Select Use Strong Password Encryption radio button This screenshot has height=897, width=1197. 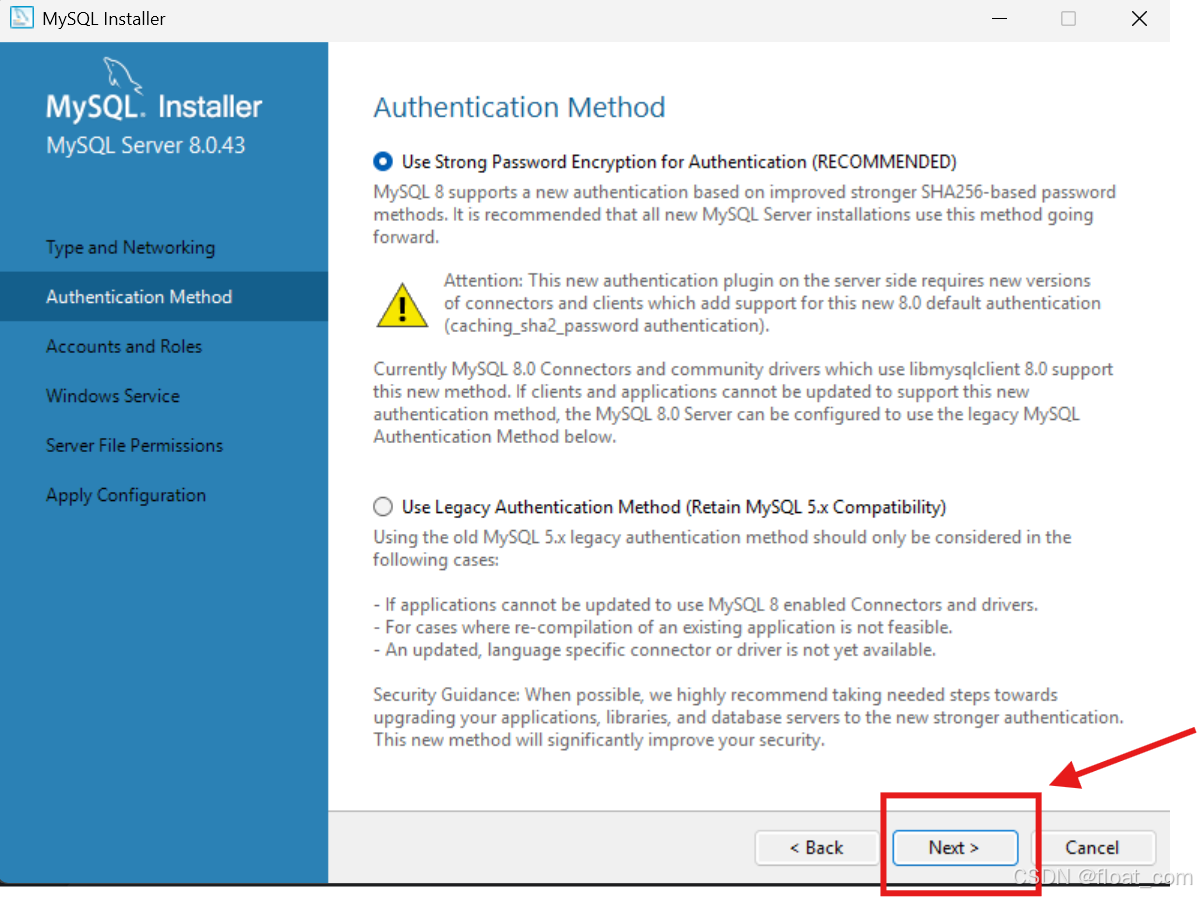(x=383, y=162)
